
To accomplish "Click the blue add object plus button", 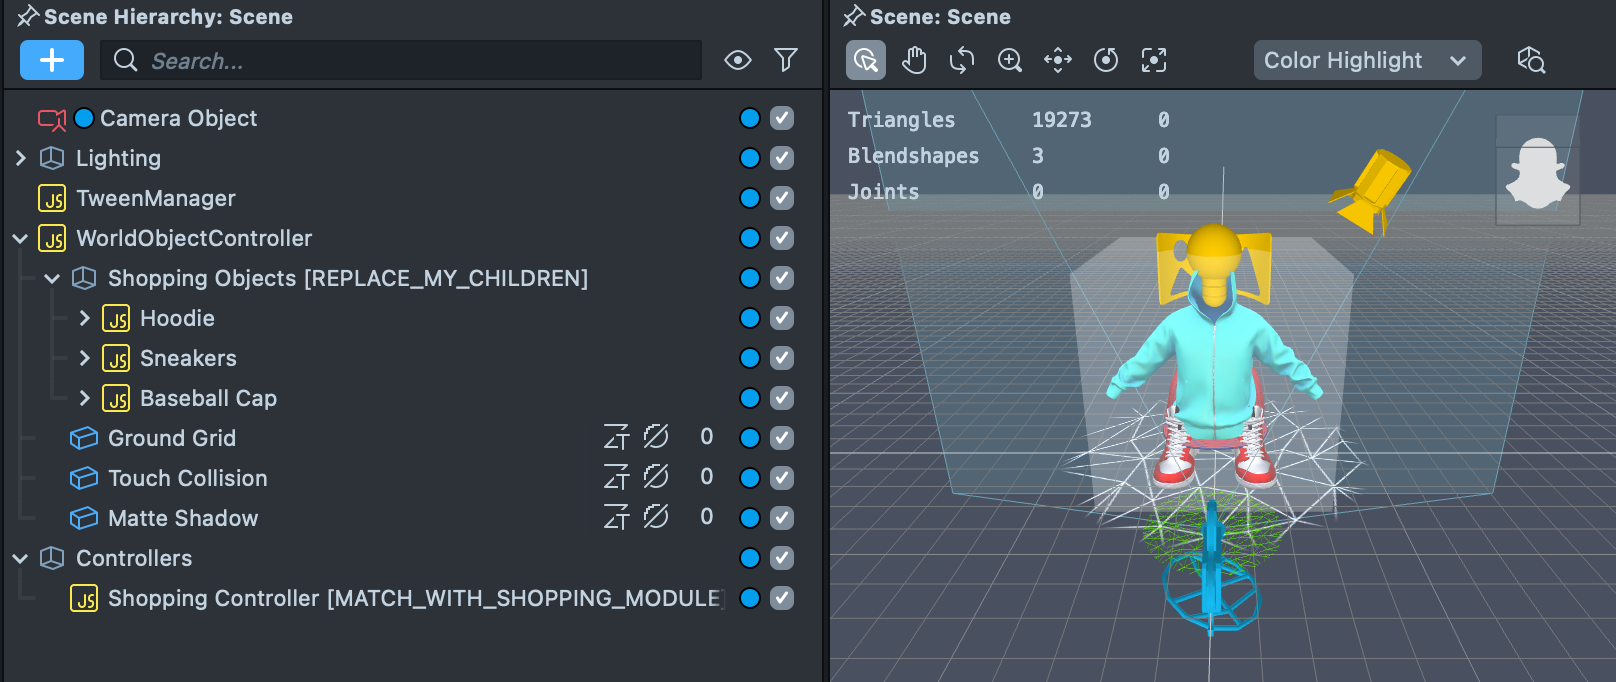I will [x=52, y=60].
